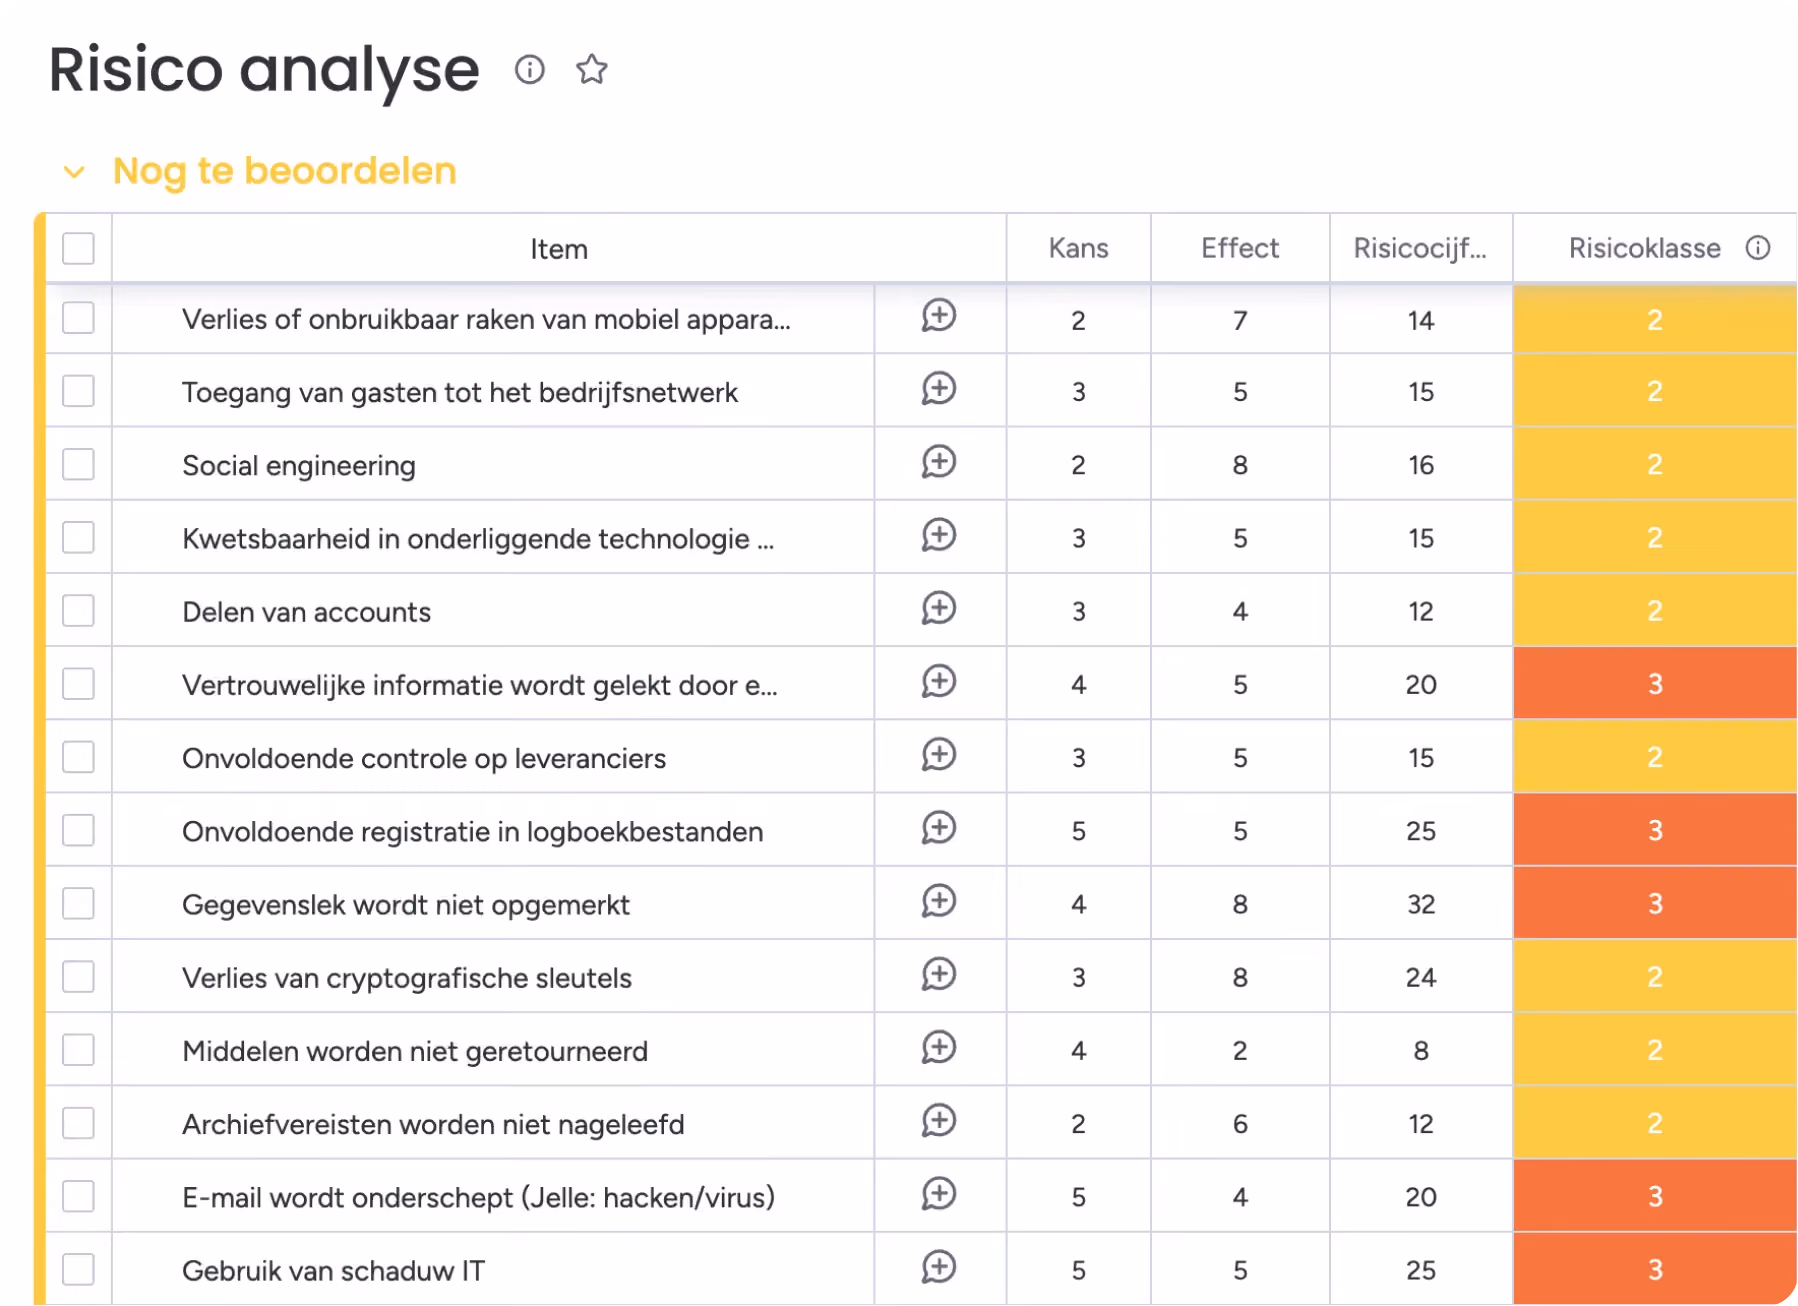This screenshot has width=1798, height=1306.
Task: Click the Kans value 2 for Verlies of onbruikbaar raken
Action: pyautogui.click(x=1078, y=320)
